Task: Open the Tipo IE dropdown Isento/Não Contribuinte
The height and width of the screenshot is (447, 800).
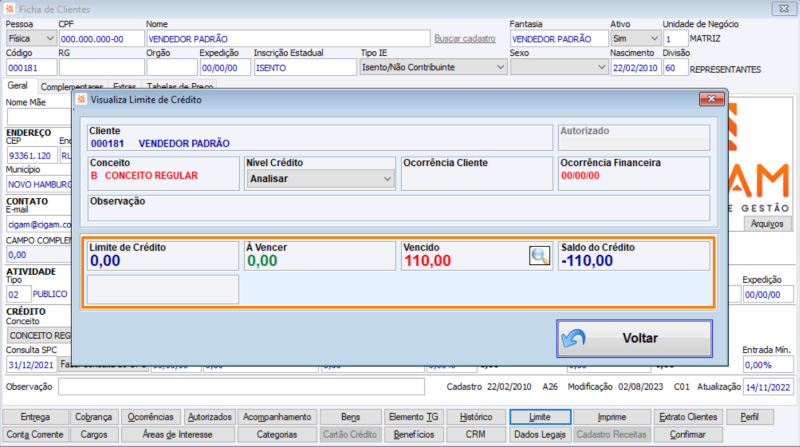Action: [433, 67]
